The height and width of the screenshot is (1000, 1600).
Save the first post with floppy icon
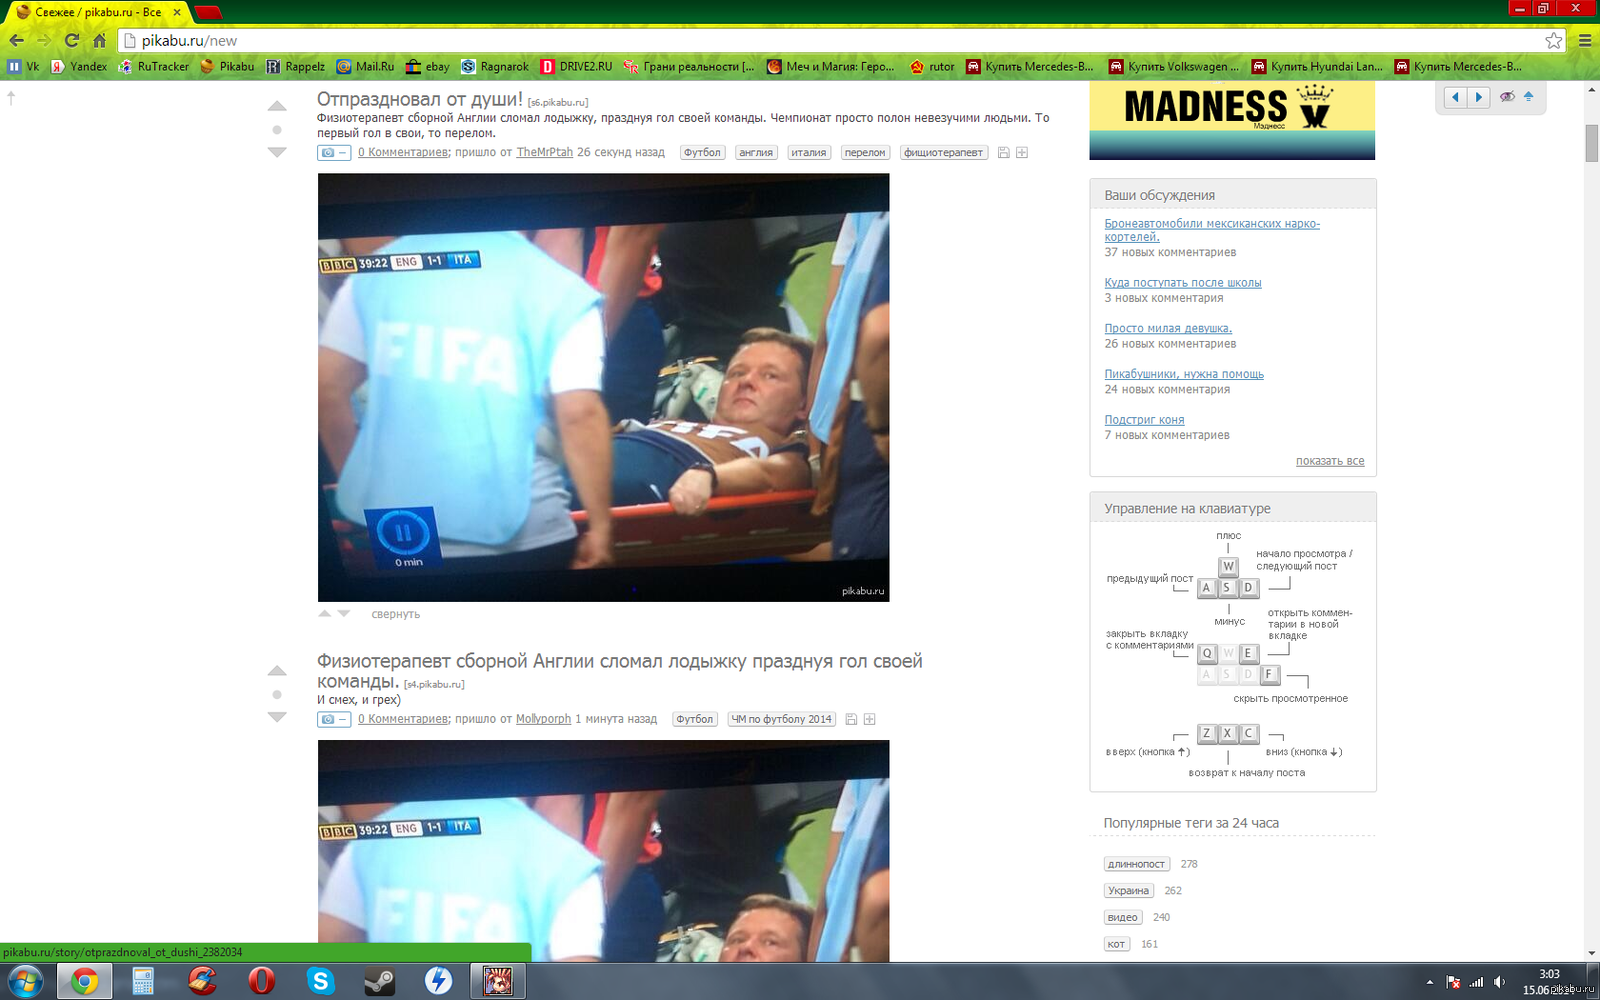point(1004,153)
